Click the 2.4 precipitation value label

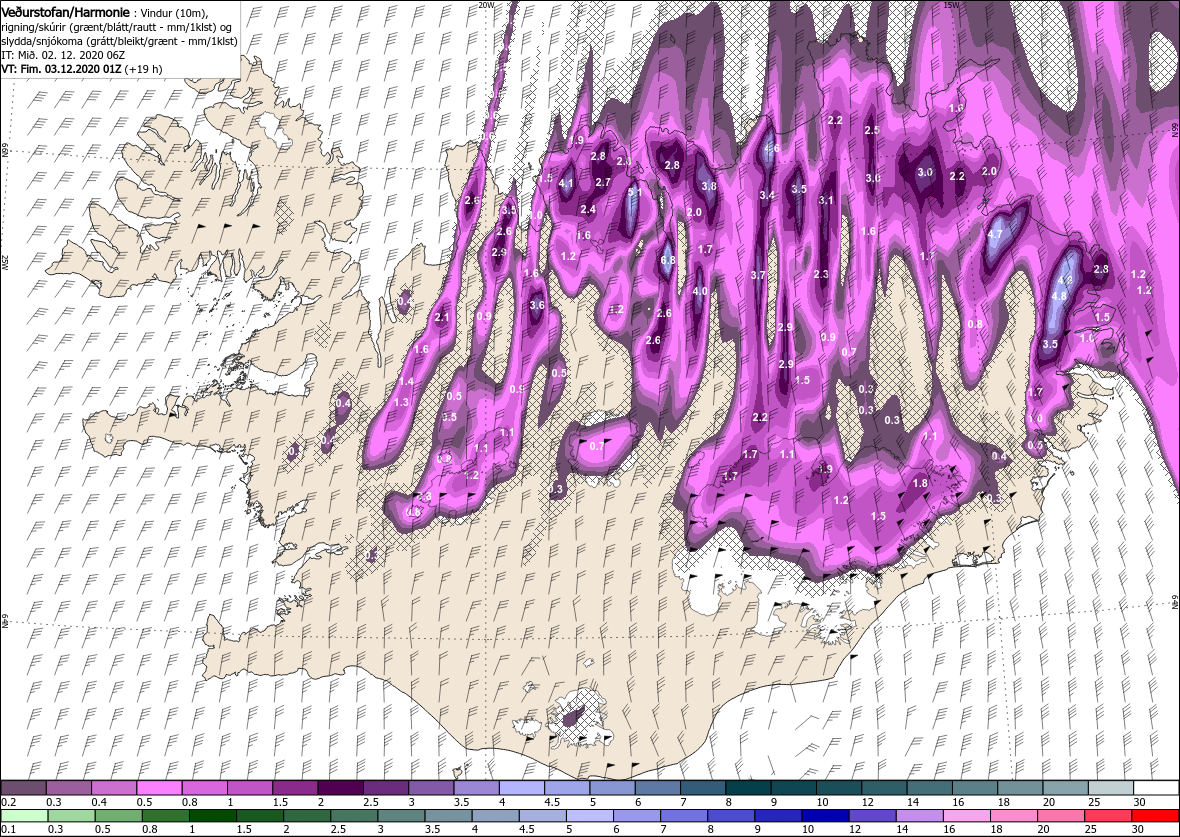[588, 209]
